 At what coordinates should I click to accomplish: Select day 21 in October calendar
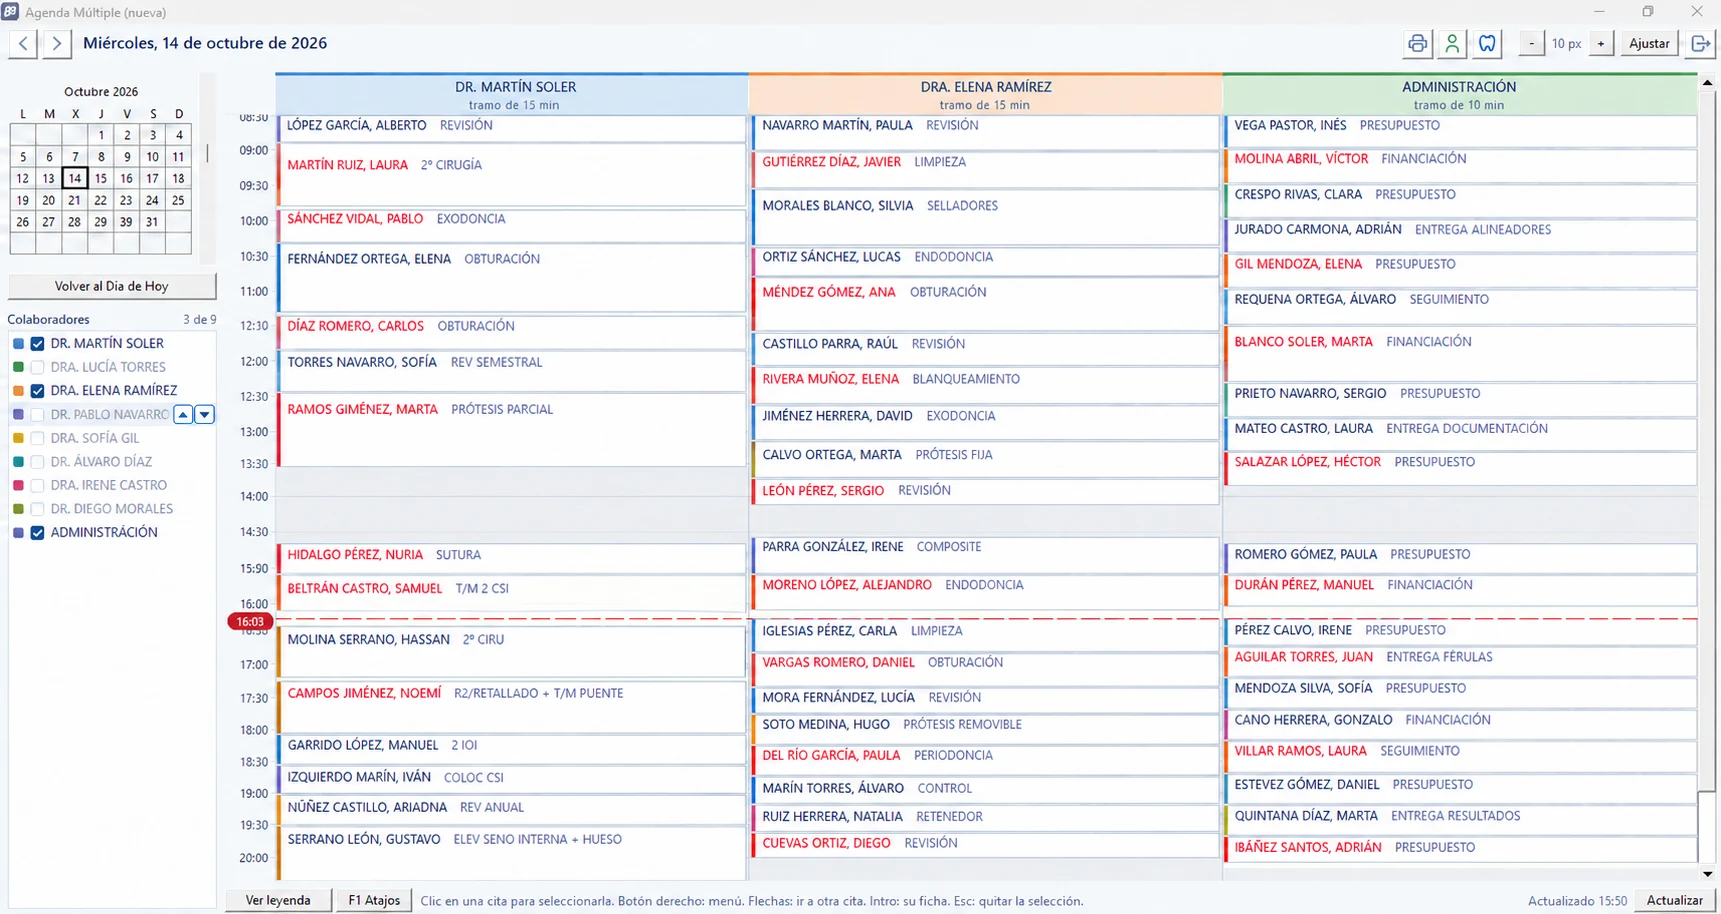pos(74,200)
